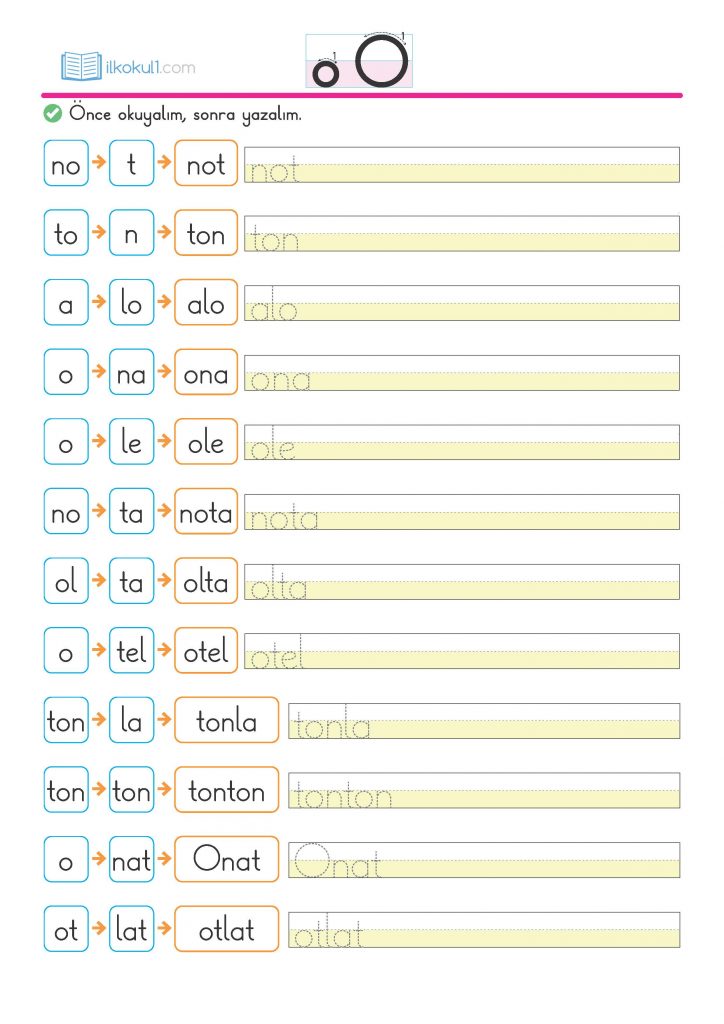Image resolution: width=724 pixels, height=1024 pixels.
Task: Click the arrow between 'lat' and 'otlat'
Action: (x=164, y=928)
